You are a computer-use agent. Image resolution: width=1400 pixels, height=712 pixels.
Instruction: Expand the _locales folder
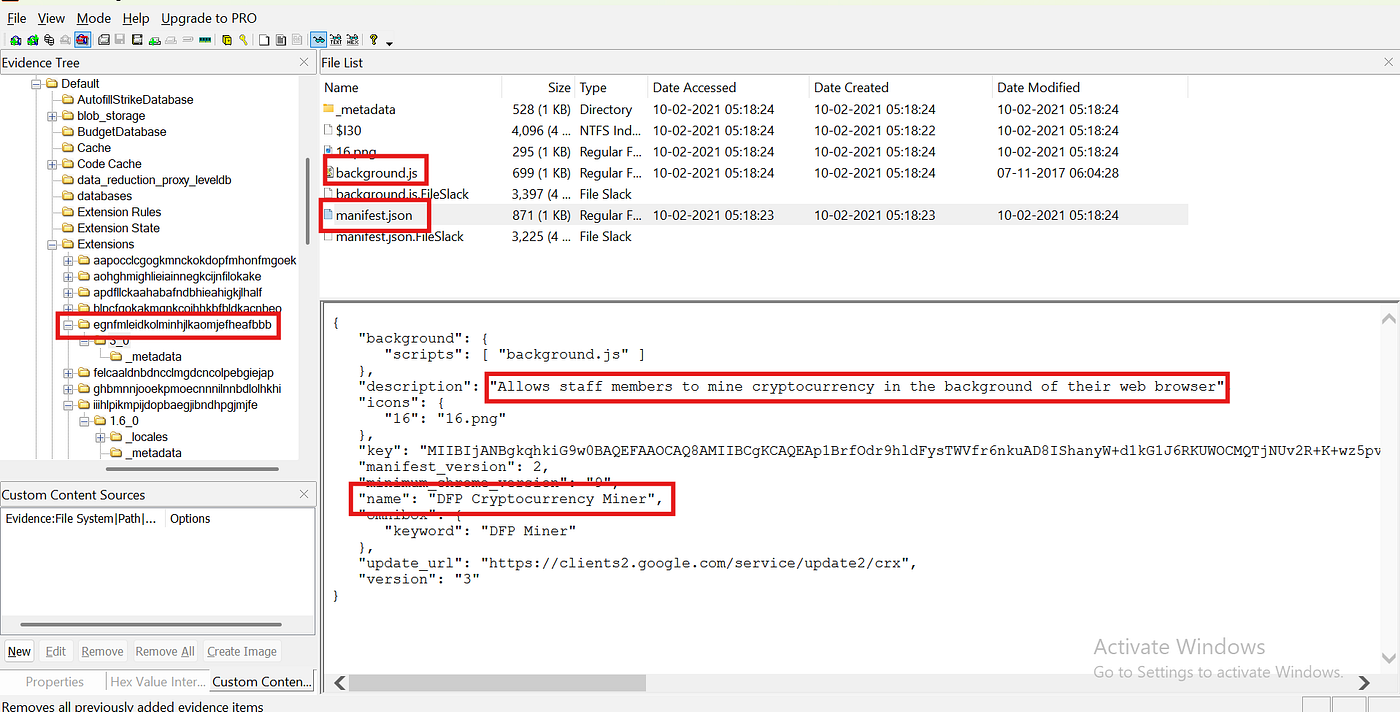click(101, 437)
